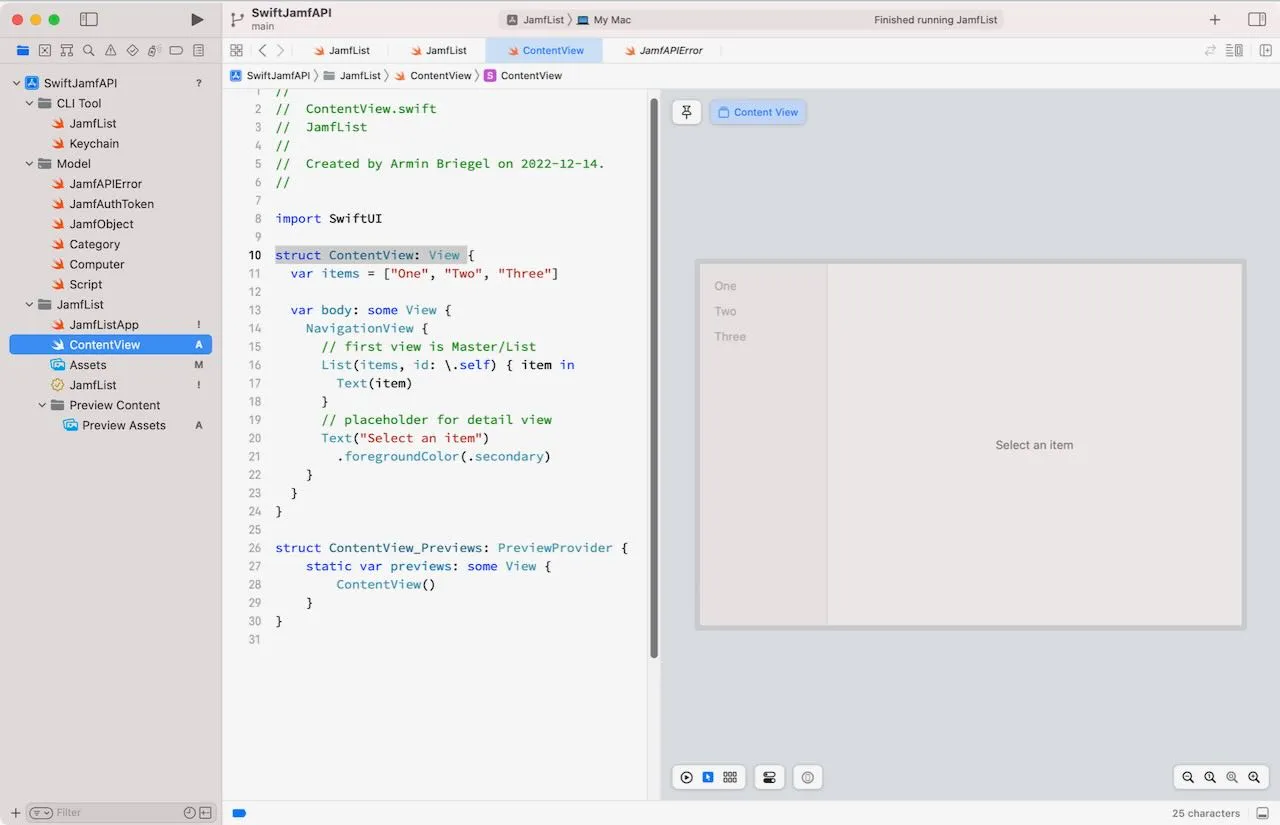Switch to the JamfAPIError tab
The height and width of the screenshot is (825, 1280).
[668, 50]
